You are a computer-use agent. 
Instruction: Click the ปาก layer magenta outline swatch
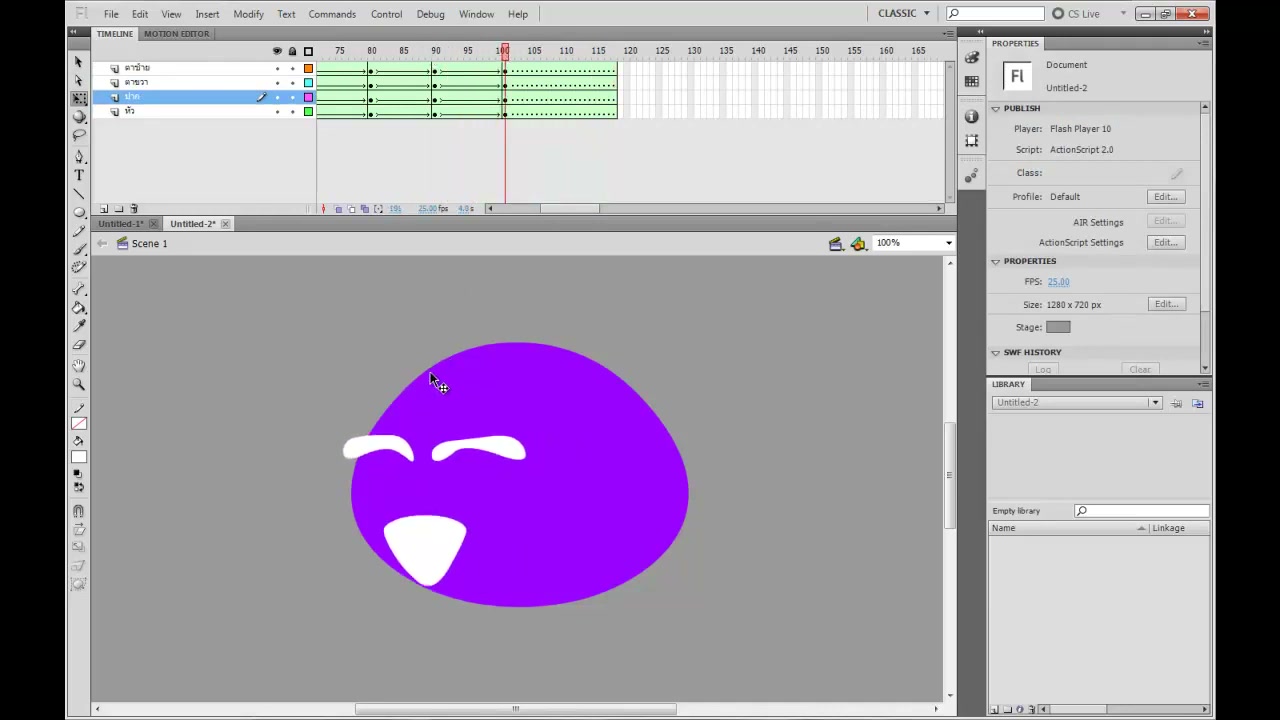pos(308,97)
